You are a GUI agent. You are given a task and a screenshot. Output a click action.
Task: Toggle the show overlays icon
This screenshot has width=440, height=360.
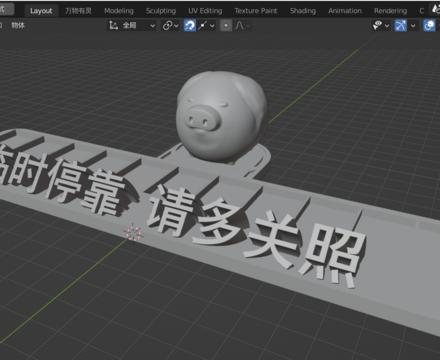[429, 26]
